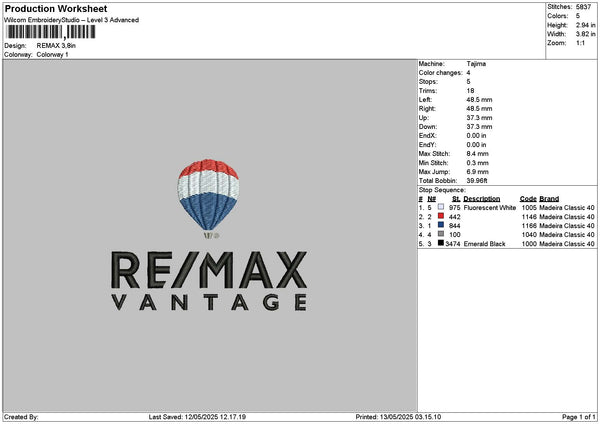Click the Brand column header
The width and height of the screenshot is (600, 424).
[x=549, y=199]
